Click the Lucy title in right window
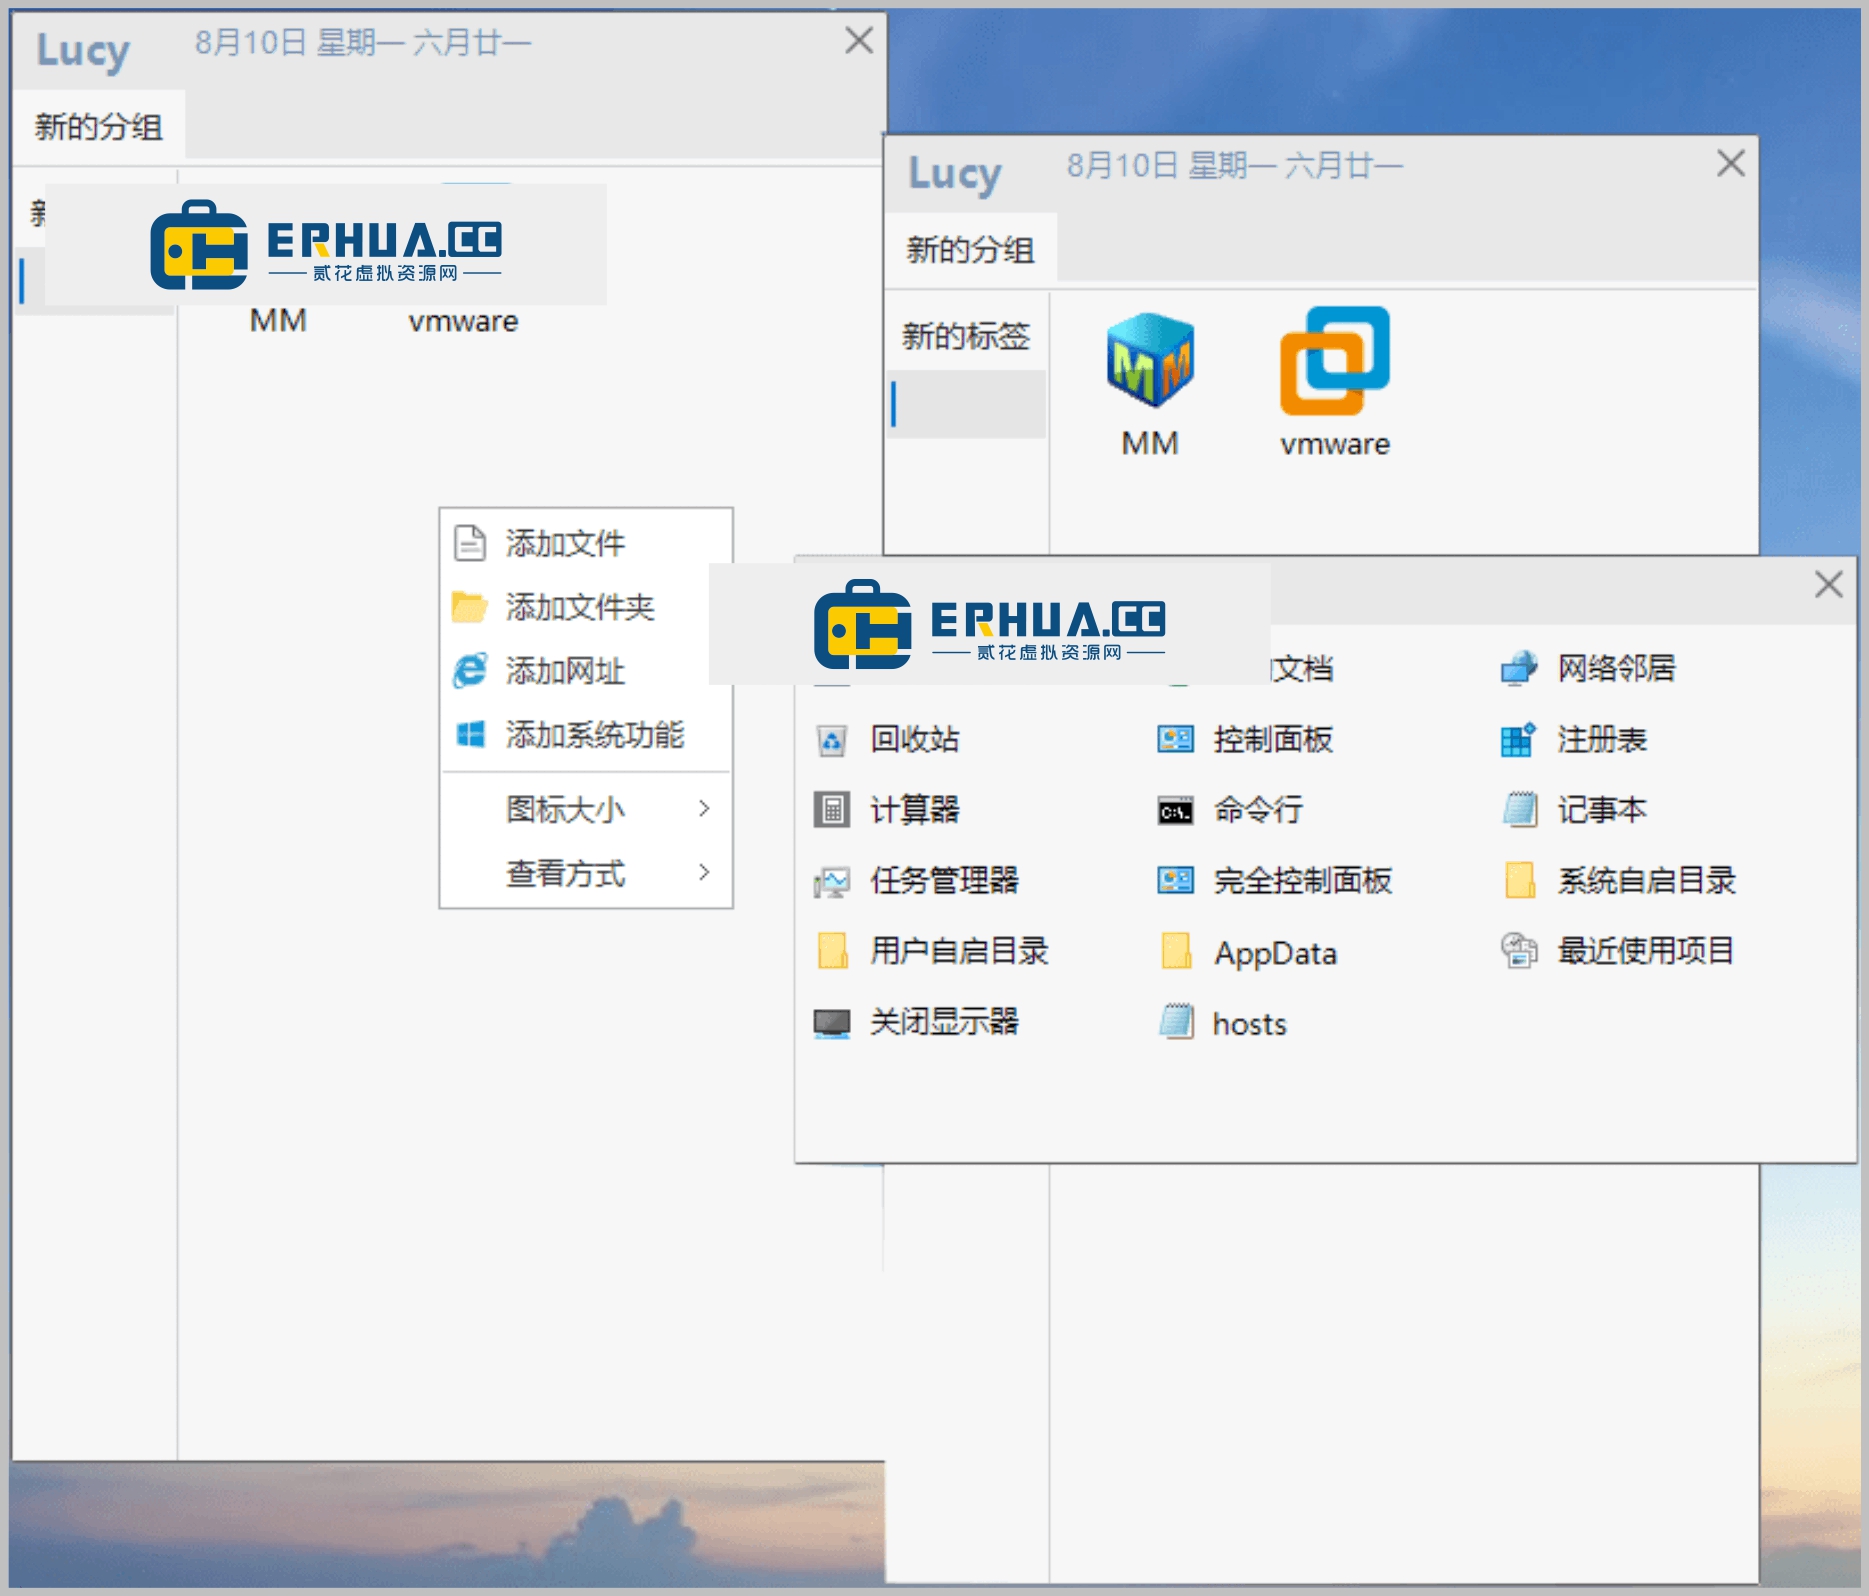Screen dimensions: 1869x1596 pyautogui.click(x=954, y=174)
